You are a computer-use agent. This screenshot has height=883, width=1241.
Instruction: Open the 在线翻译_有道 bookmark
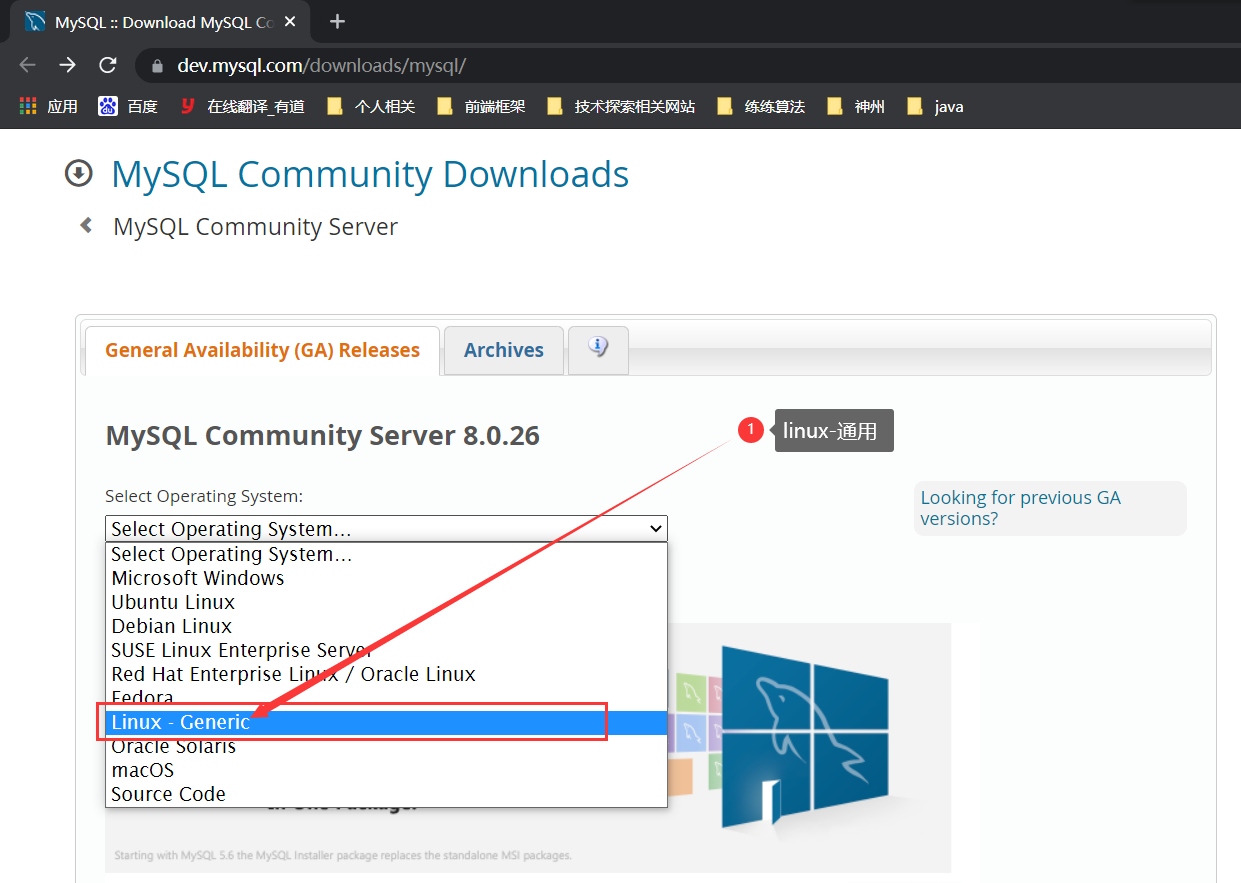click(242, 106)
